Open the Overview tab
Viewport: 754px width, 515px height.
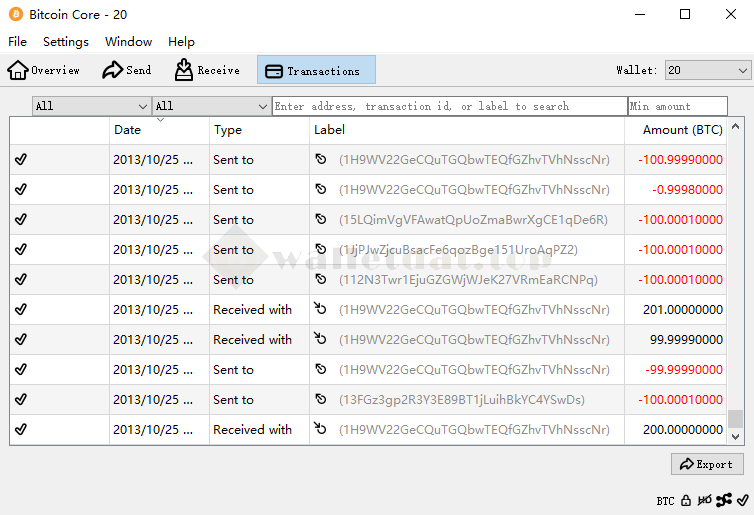pyautogui.click(x=44, y=70)
